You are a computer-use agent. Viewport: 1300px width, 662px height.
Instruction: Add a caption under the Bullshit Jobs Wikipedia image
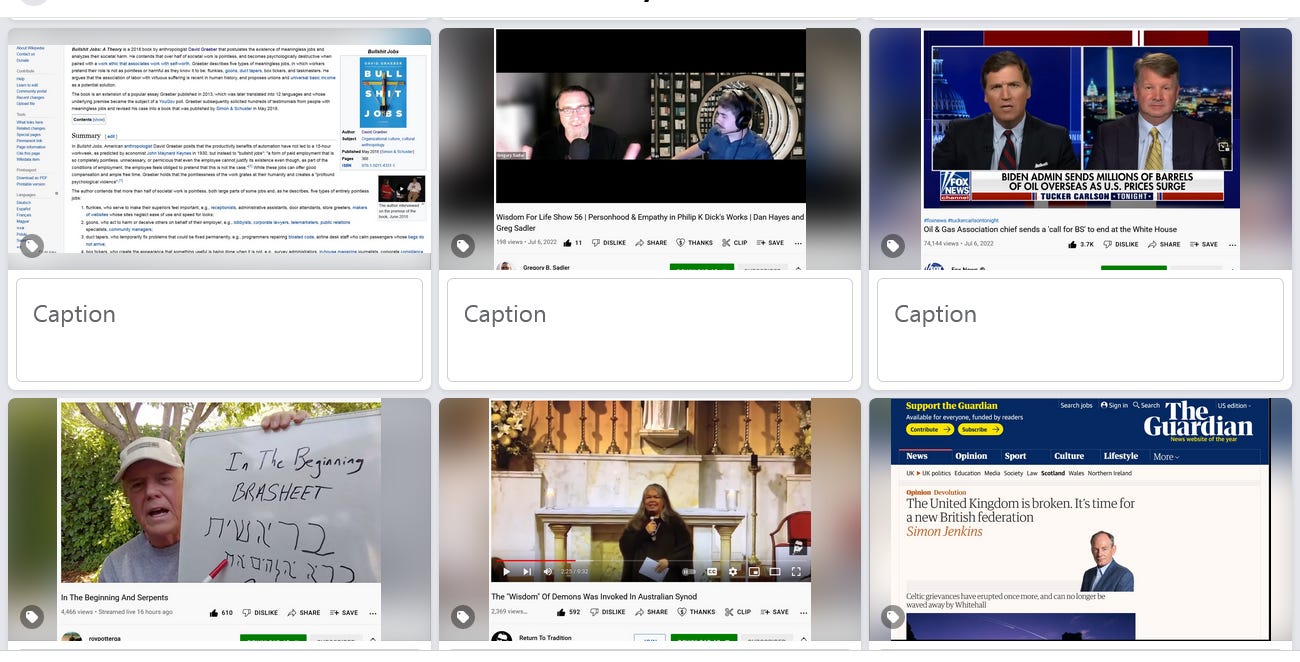click(x=220, y=330)
